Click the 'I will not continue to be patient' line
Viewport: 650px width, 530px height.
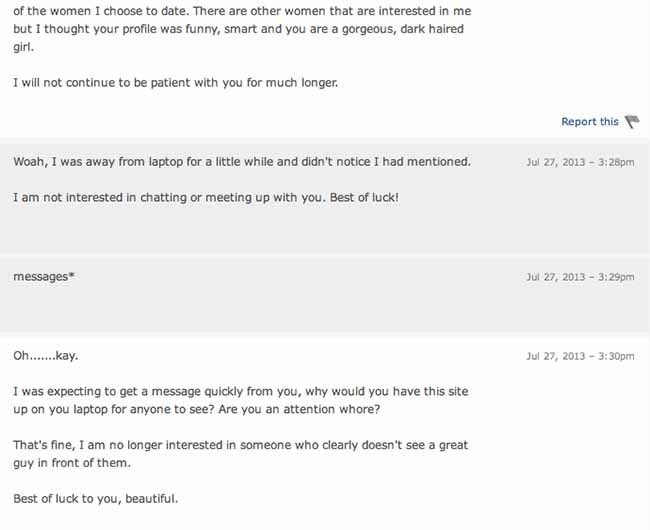point(176,83)
